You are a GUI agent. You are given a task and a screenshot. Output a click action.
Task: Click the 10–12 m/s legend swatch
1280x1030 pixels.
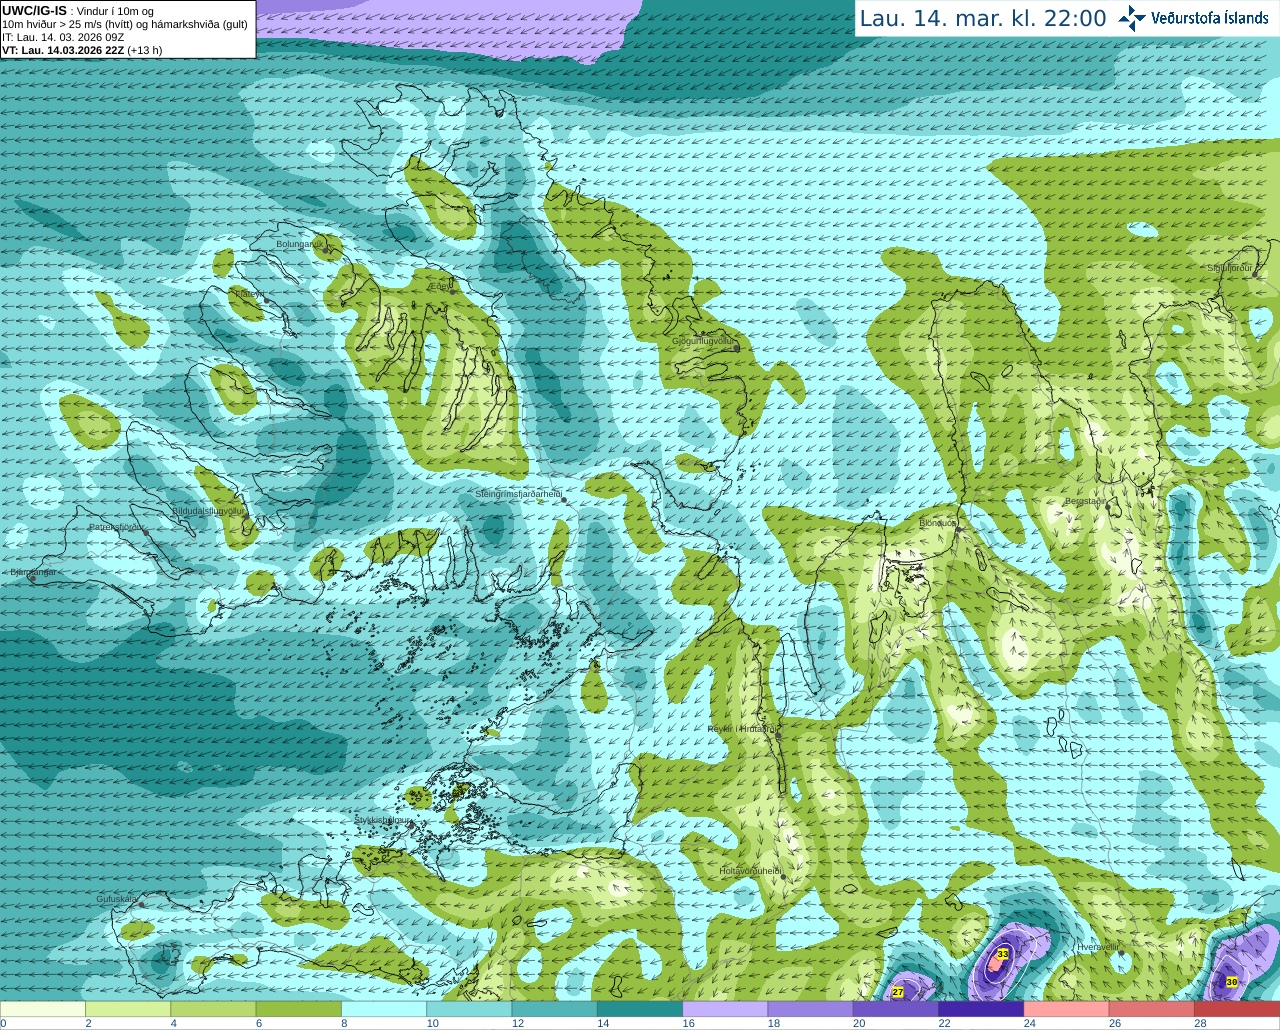point(469,1009)
